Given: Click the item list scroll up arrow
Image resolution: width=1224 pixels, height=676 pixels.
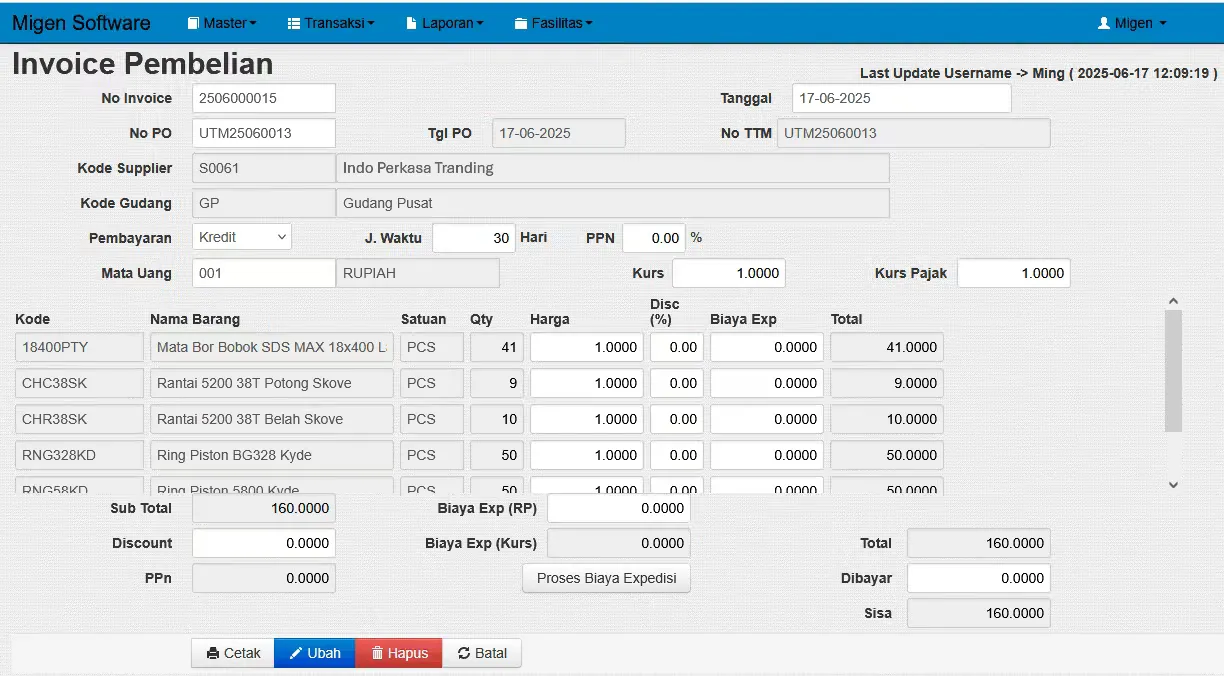Looking at the screenshot, I should 1174,300.
